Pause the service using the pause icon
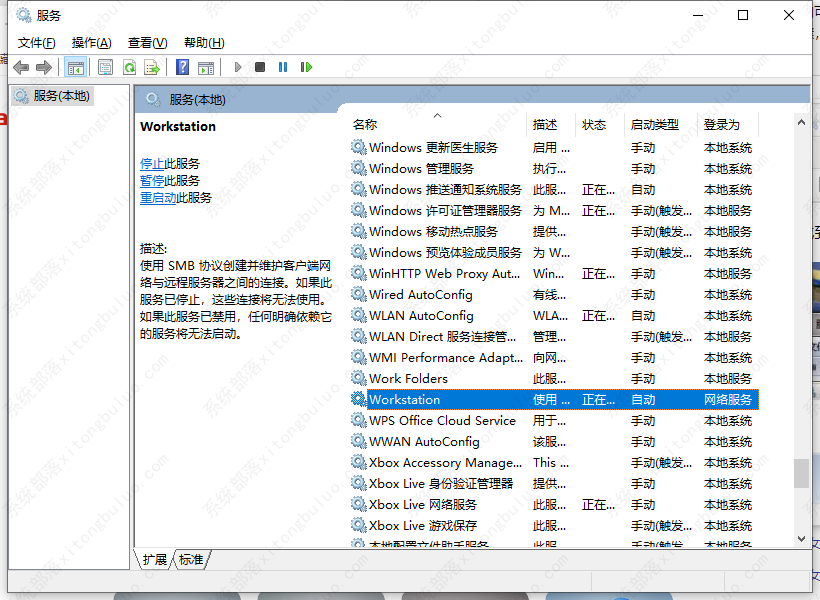This screenshot has width=820, height=600. point(282,66)
